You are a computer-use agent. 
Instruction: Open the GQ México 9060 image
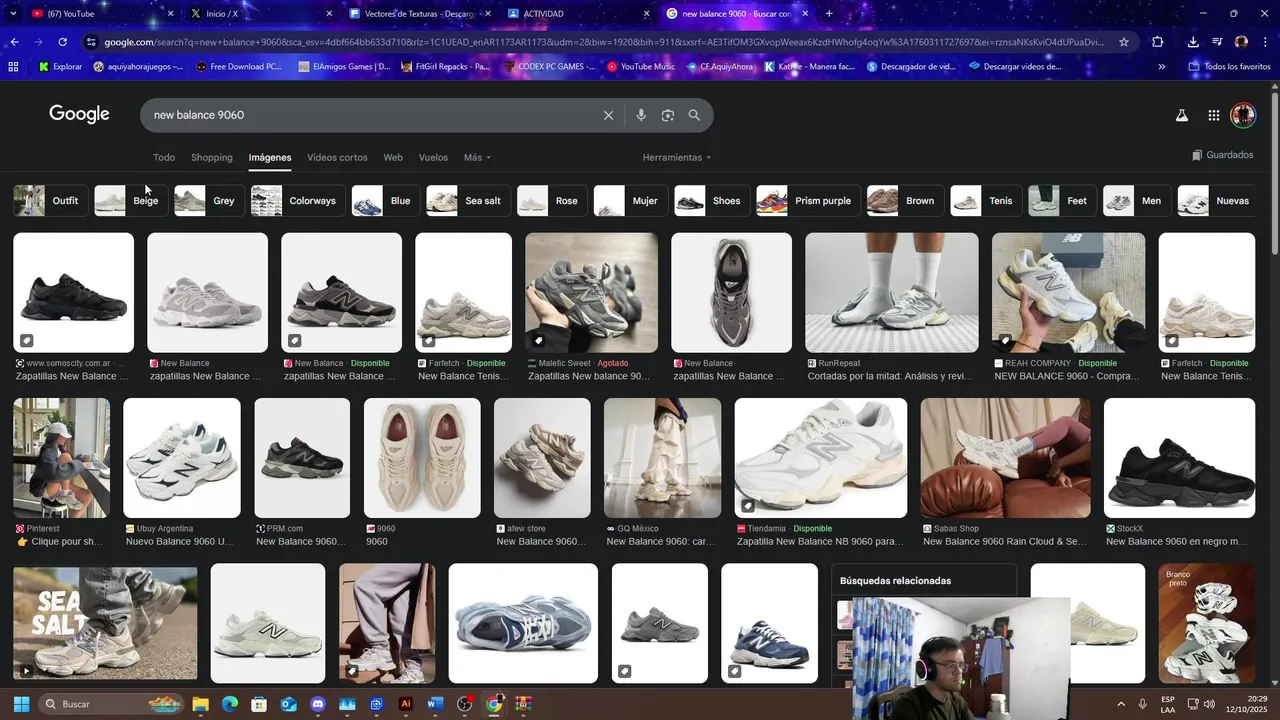662,458
